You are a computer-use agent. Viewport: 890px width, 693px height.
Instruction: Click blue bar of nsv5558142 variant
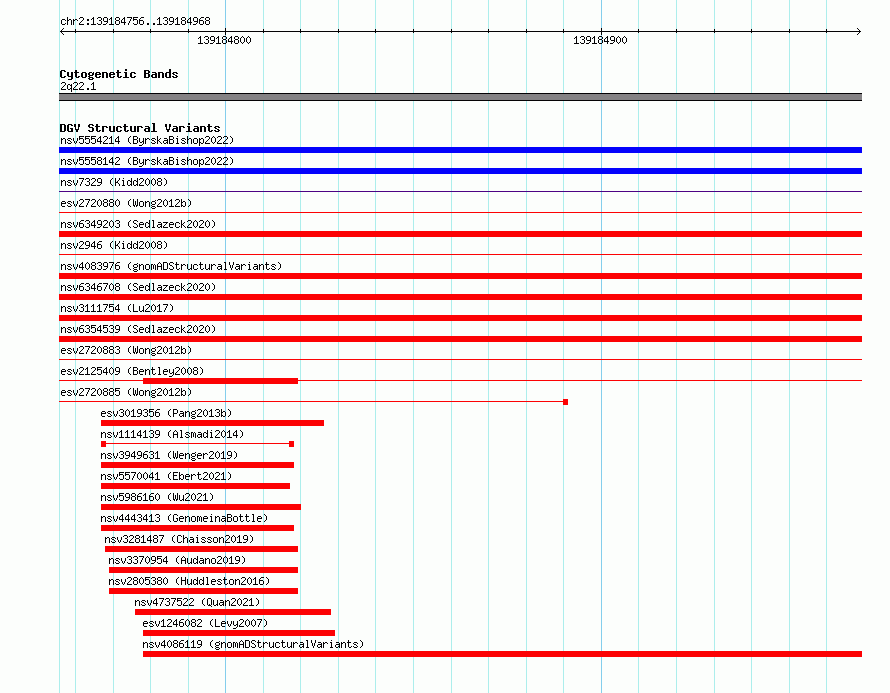point(460,171)
